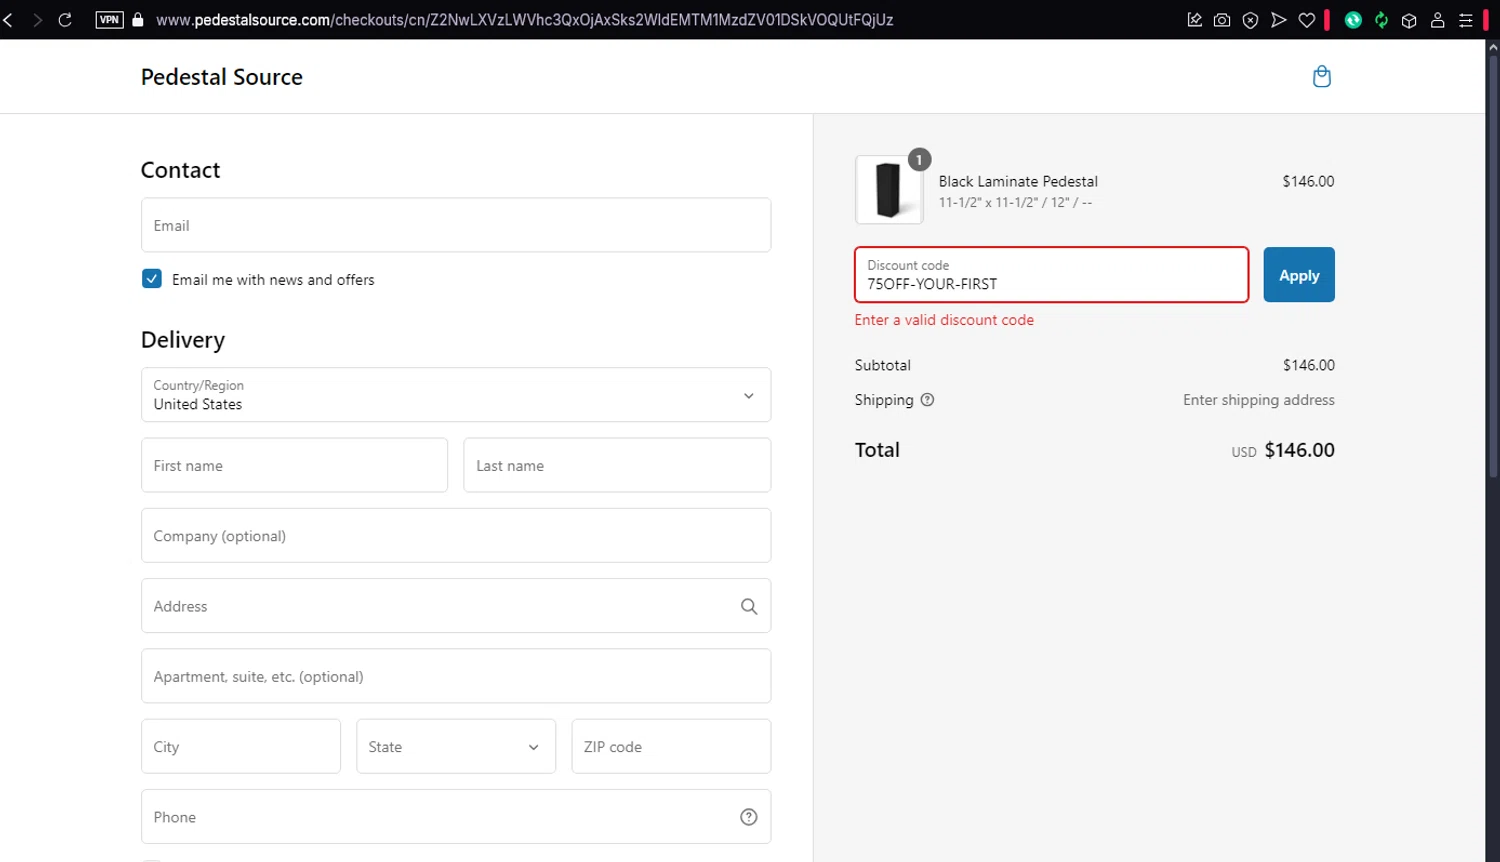Click the Delivery section heading
The width and height of the screenshot is (1500, 862).
tap(183, 340)
